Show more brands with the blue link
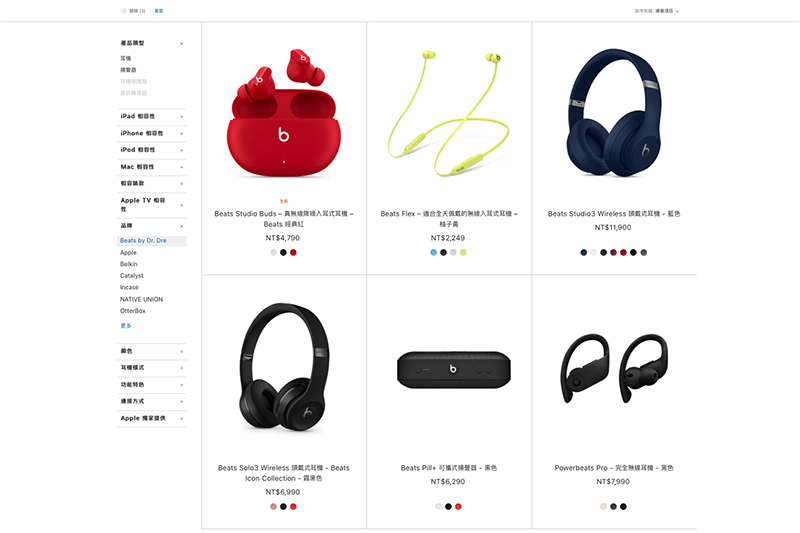Screen dimensions: 800x533 [126, 325]
